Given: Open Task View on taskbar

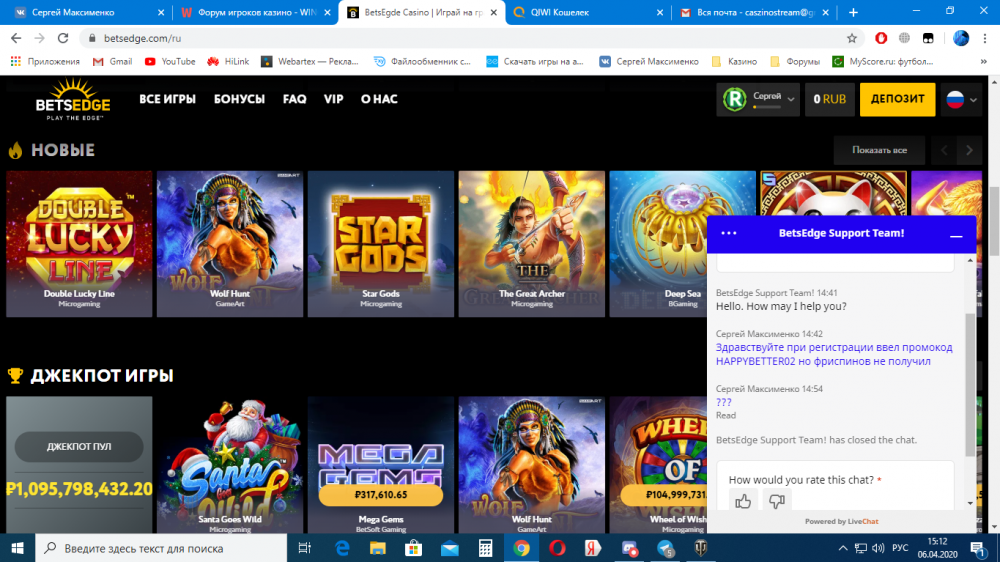Looking at the screenshot, I should 305,548.
